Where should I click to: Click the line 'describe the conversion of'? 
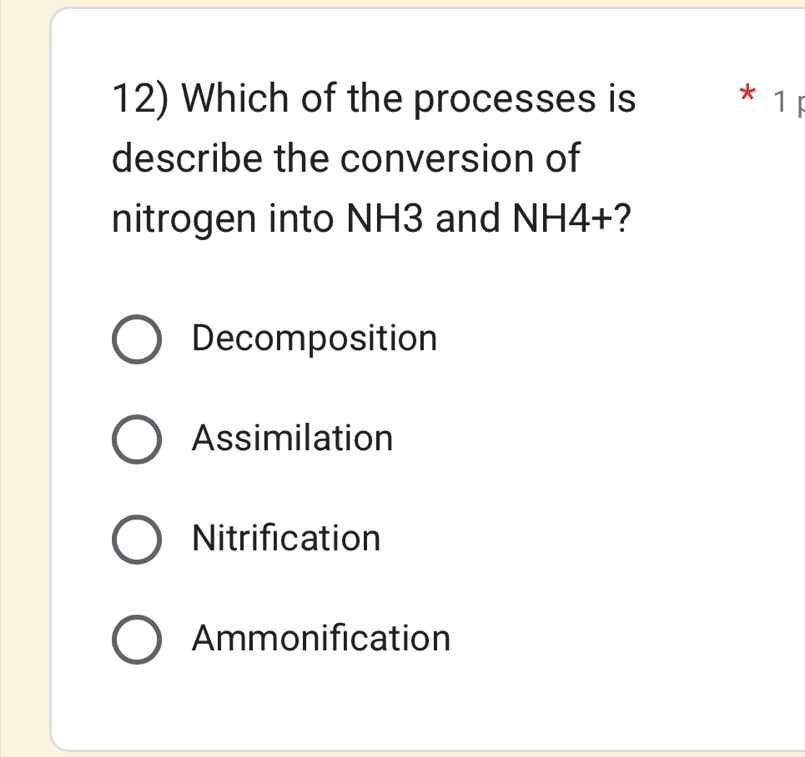tap(346, 159)
